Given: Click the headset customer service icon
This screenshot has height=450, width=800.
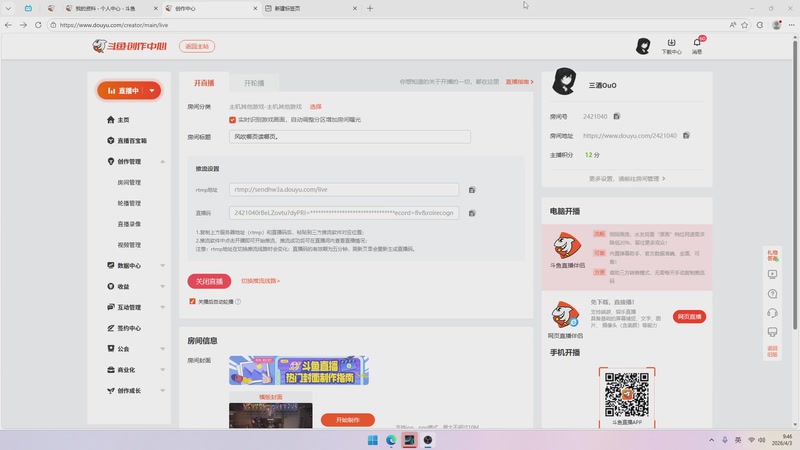Looking at the screenshot, I should point(772,313).
